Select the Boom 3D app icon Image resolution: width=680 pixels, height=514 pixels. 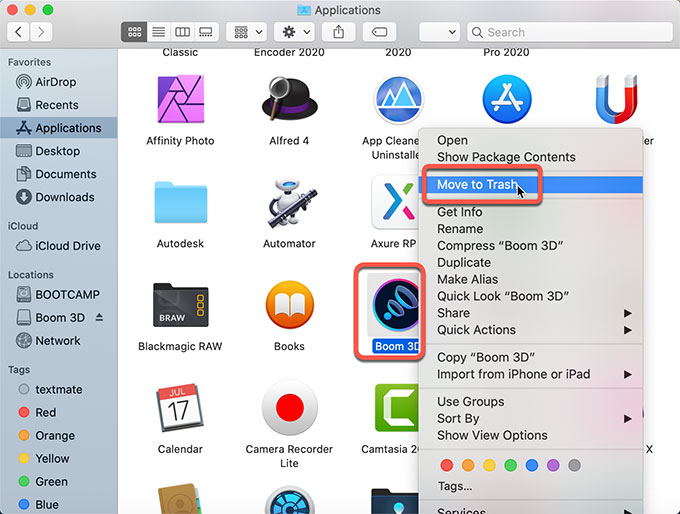395,305
